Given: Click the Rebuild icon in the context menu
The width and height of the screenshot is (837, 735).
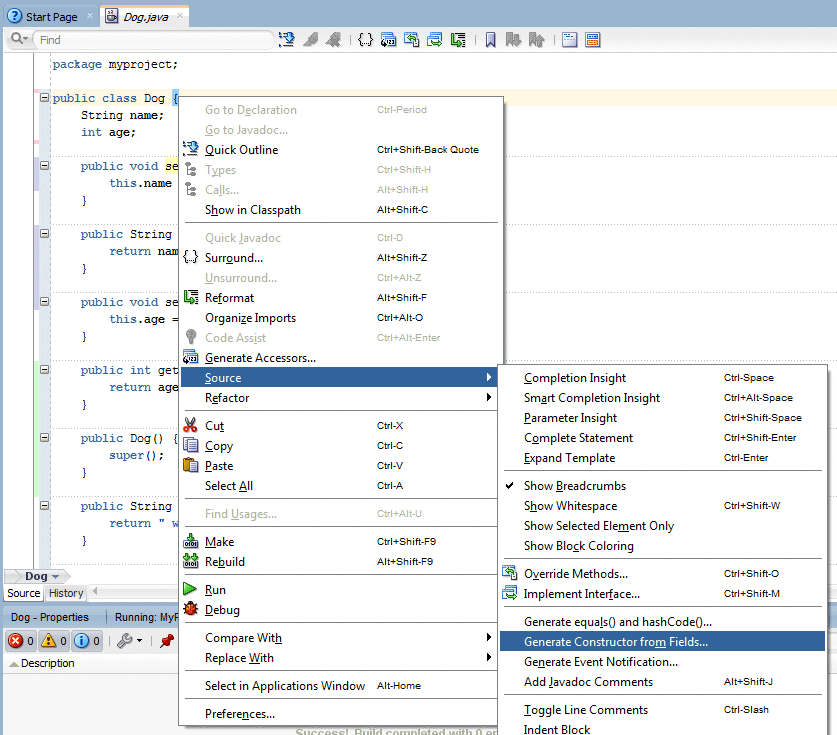Looking at the screenshot, I should pos(190,560).
